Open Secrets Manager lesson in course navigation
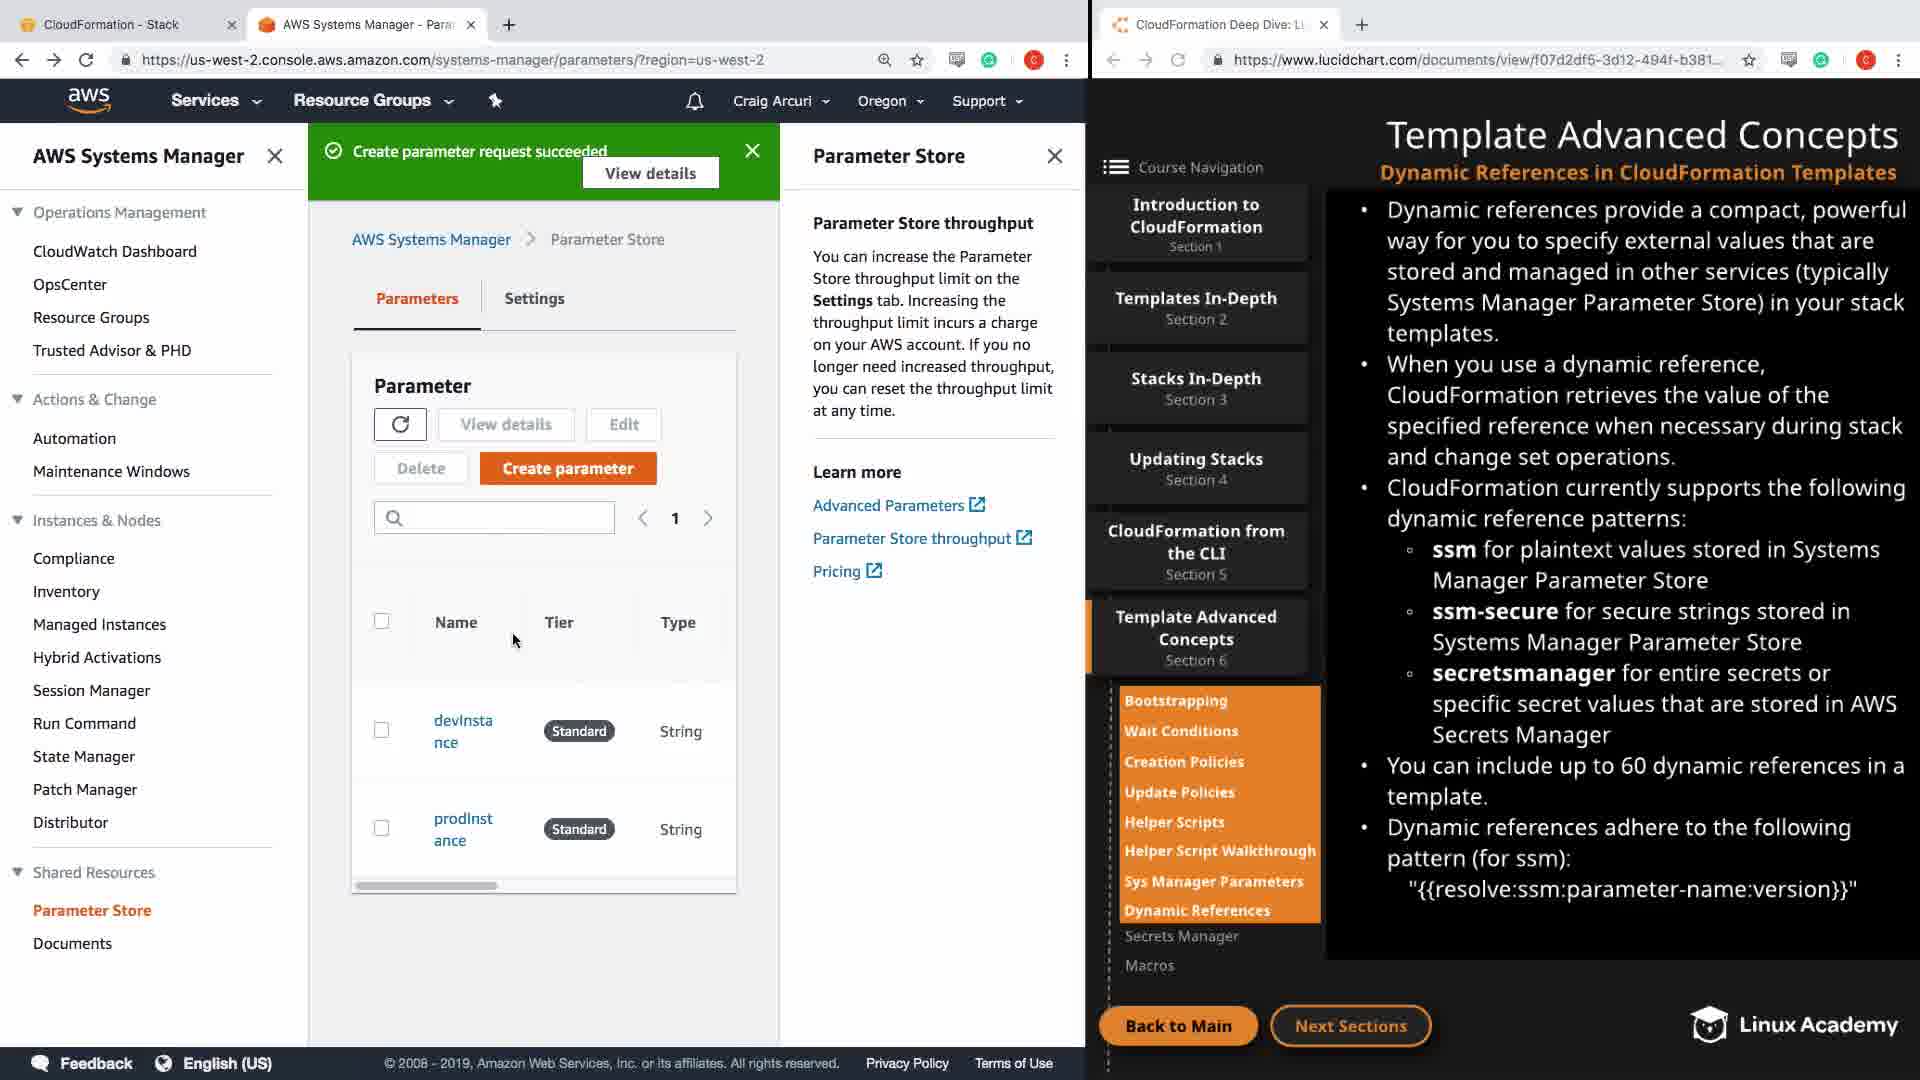This screenshot has width=1920, height=1080. (x=1181, y=936)
